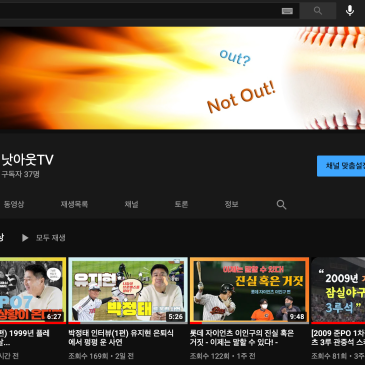Click the 롯데 자이언츠 이인구의 진실 혹은 거짓 title
Screen dimensions: 365x365
coord(242,338)
